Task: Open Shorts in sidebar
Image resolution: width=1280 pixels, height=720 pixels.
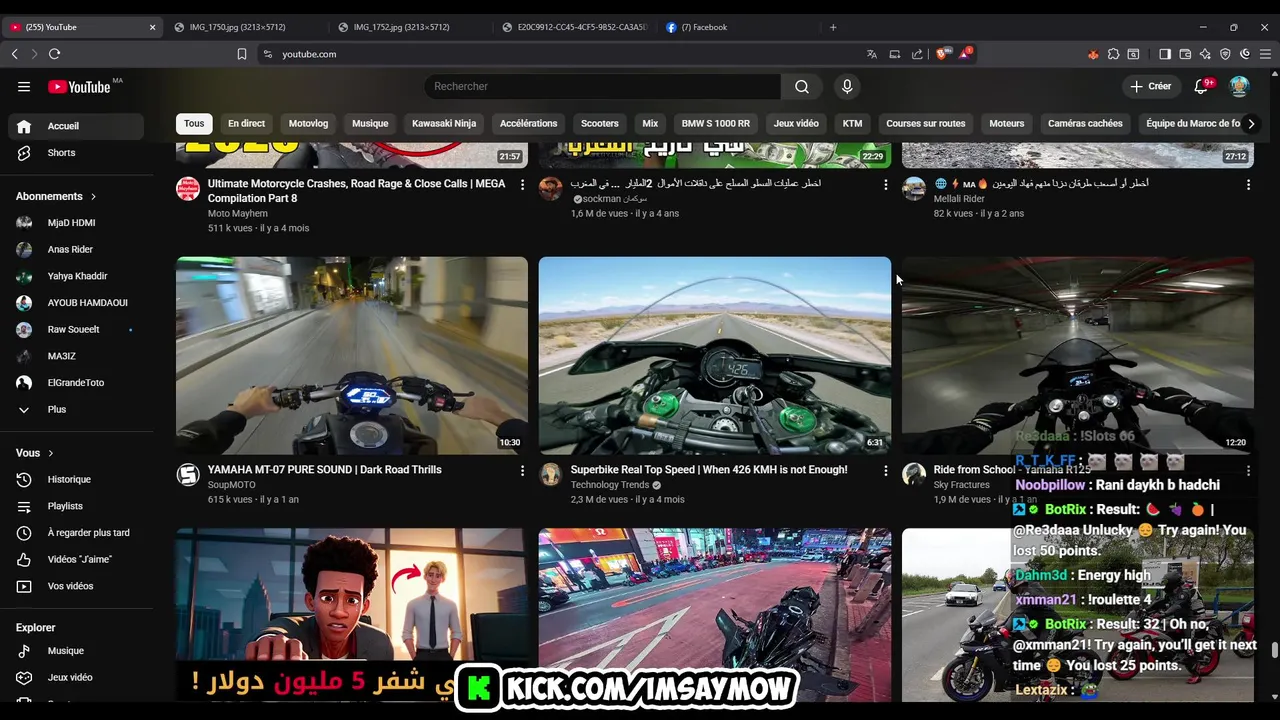Action: pyautogui.click(x=76, y=153)
